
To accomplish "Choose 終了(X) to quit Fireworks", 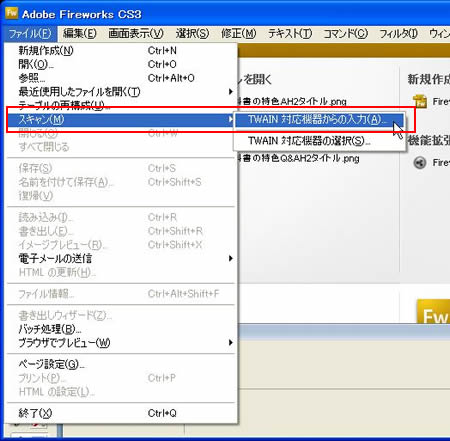I will [121, 413].
